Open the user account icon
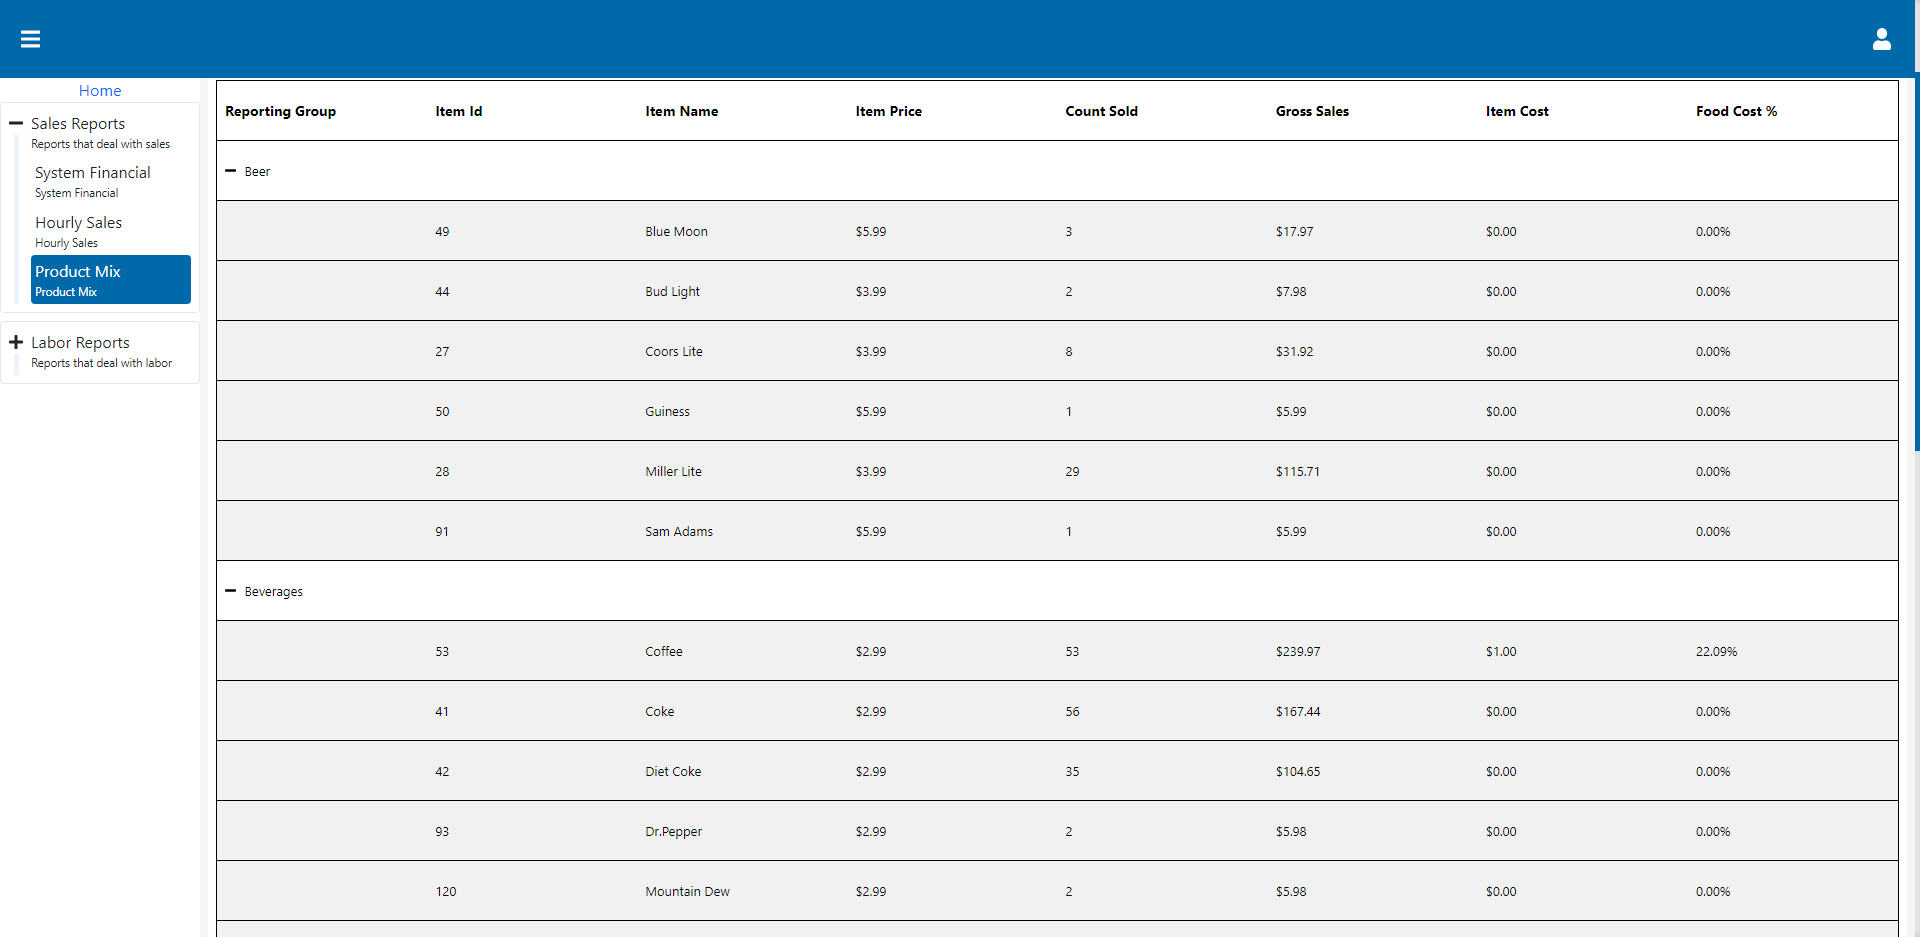 tap(1881, 39)
